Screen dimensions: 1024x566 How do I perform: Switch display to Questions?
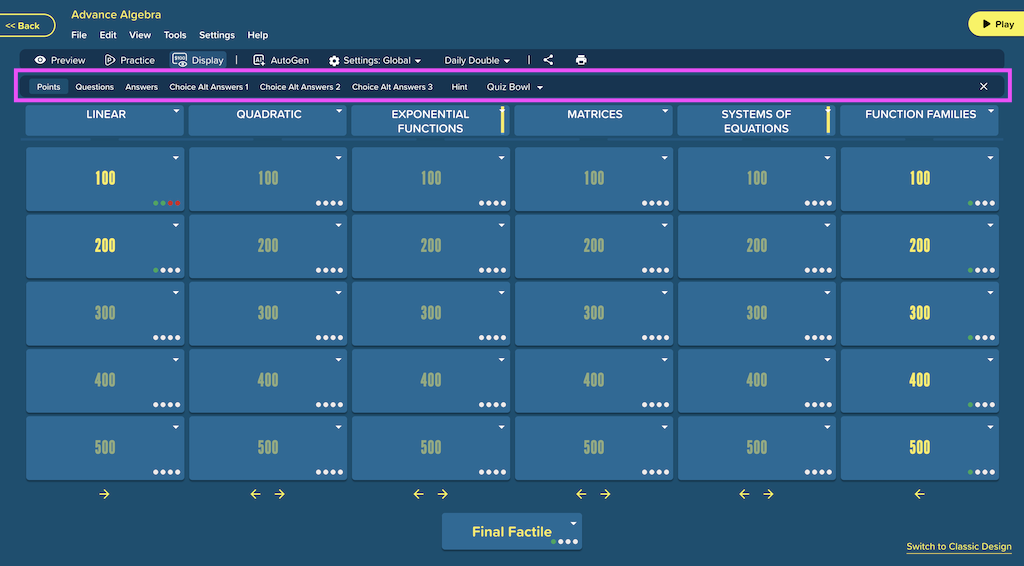tap(94, 87)
